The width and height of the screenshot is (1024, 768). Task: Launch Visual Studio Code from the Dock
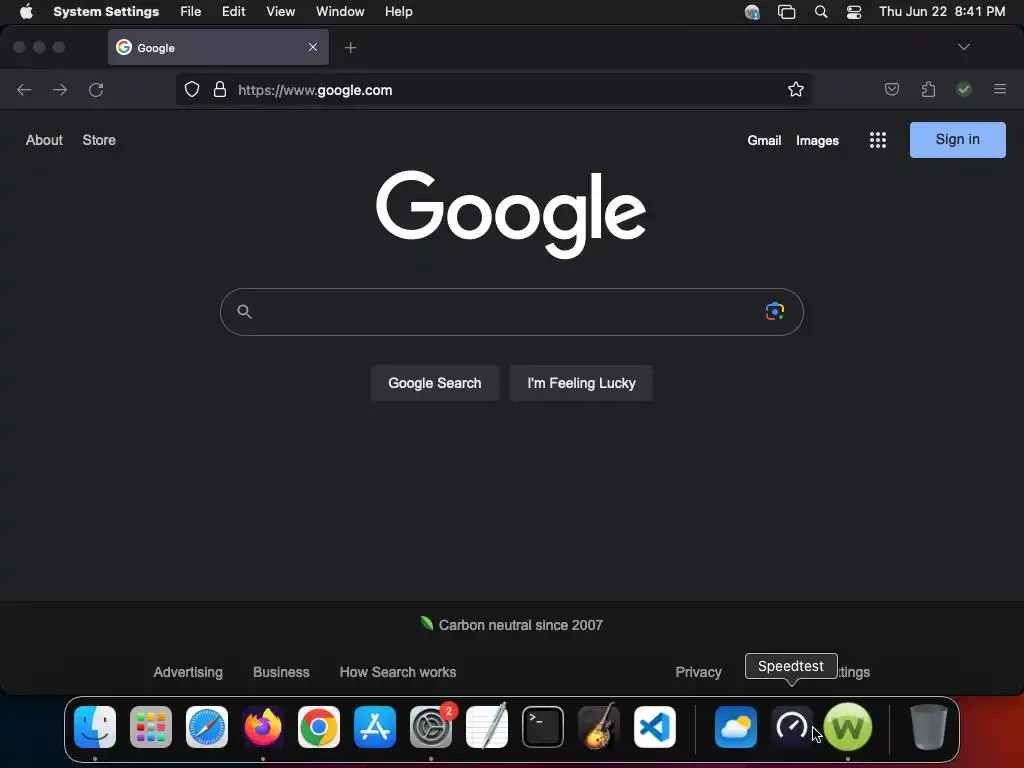click(654, 727)
